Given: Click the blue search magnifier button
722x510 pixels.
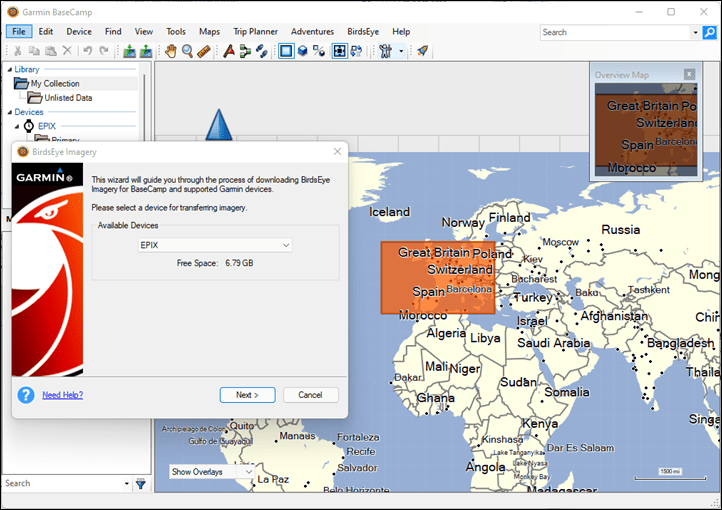Looking at the screenshot, I should coord(710,32).
